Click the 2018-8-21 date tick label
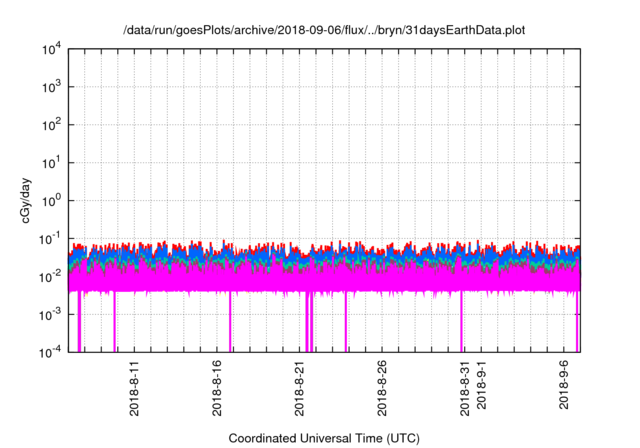The width and height of the screenshot is (640, 448). pyautogui.click(x=299, y=388)
